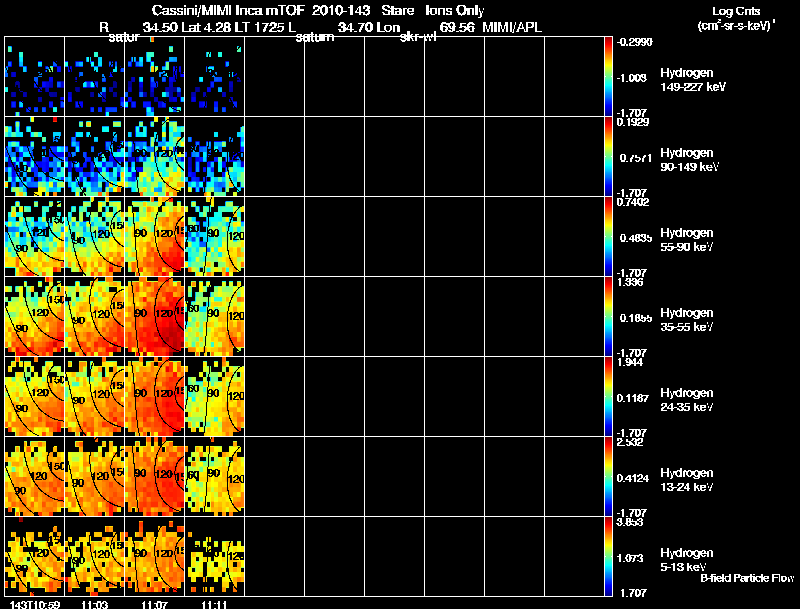Click the 'Cassini/MIMI Inca mTOF' title text

228,10
